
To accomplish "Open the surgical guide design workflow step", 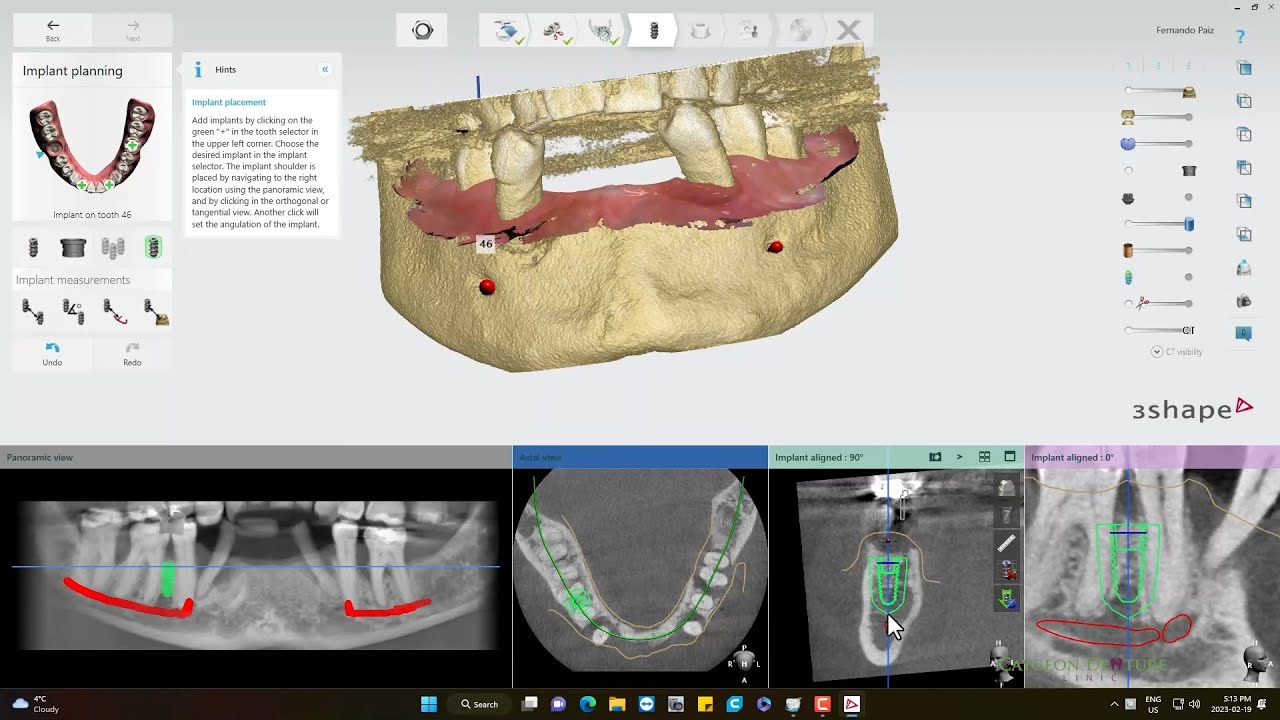I will 749,30.
